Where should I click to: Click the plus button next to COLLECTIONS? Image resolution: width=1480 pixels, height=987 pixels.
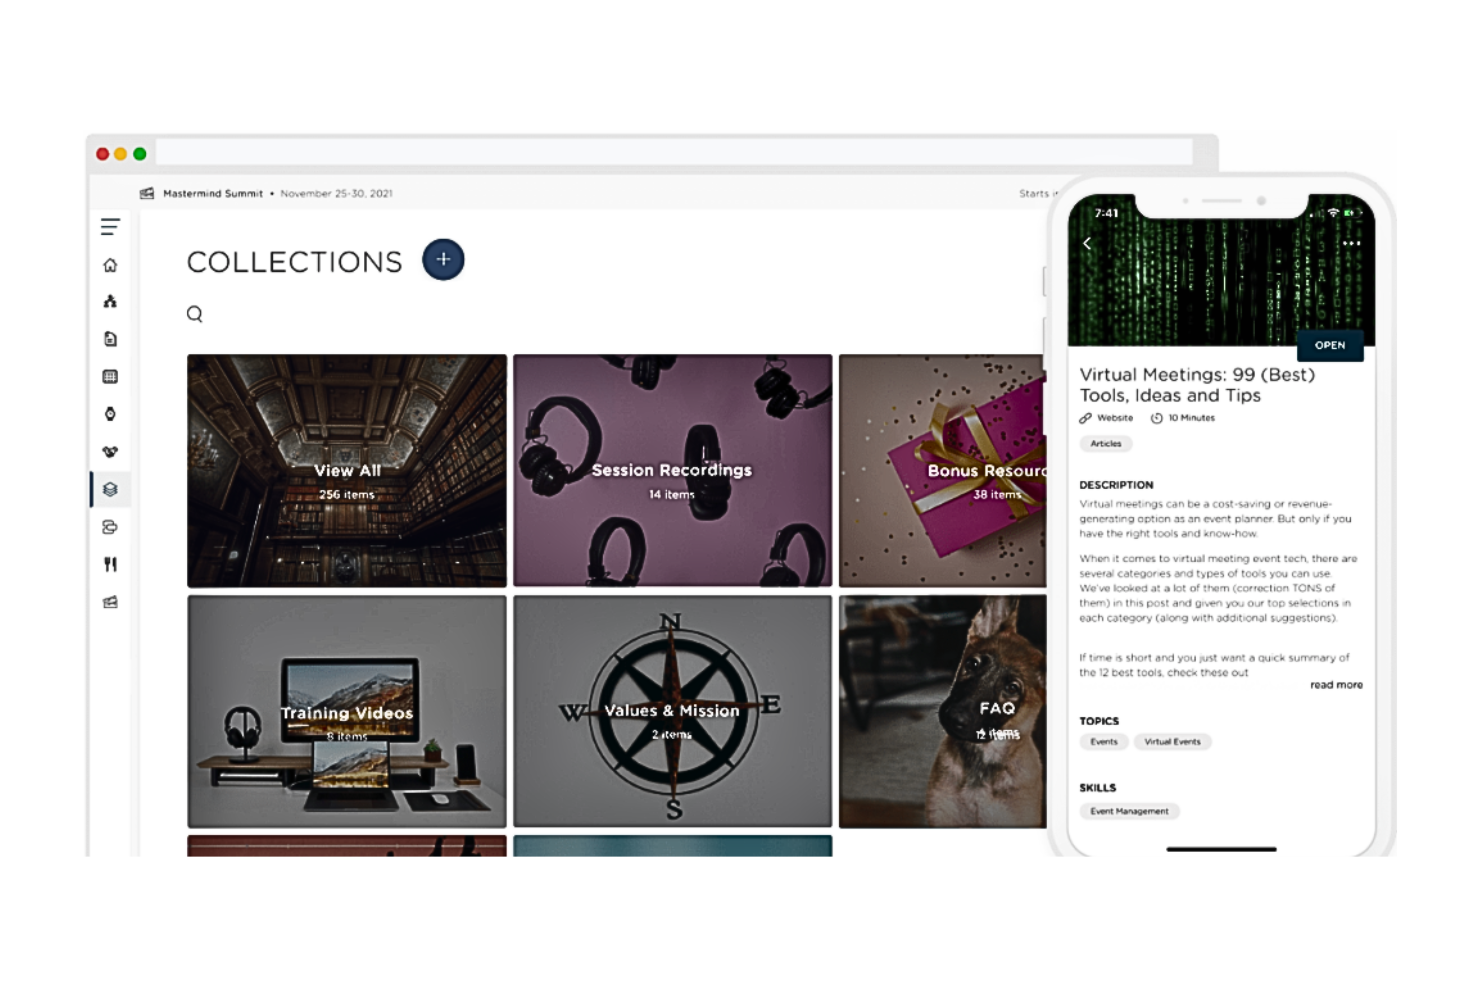pos(443,260)
